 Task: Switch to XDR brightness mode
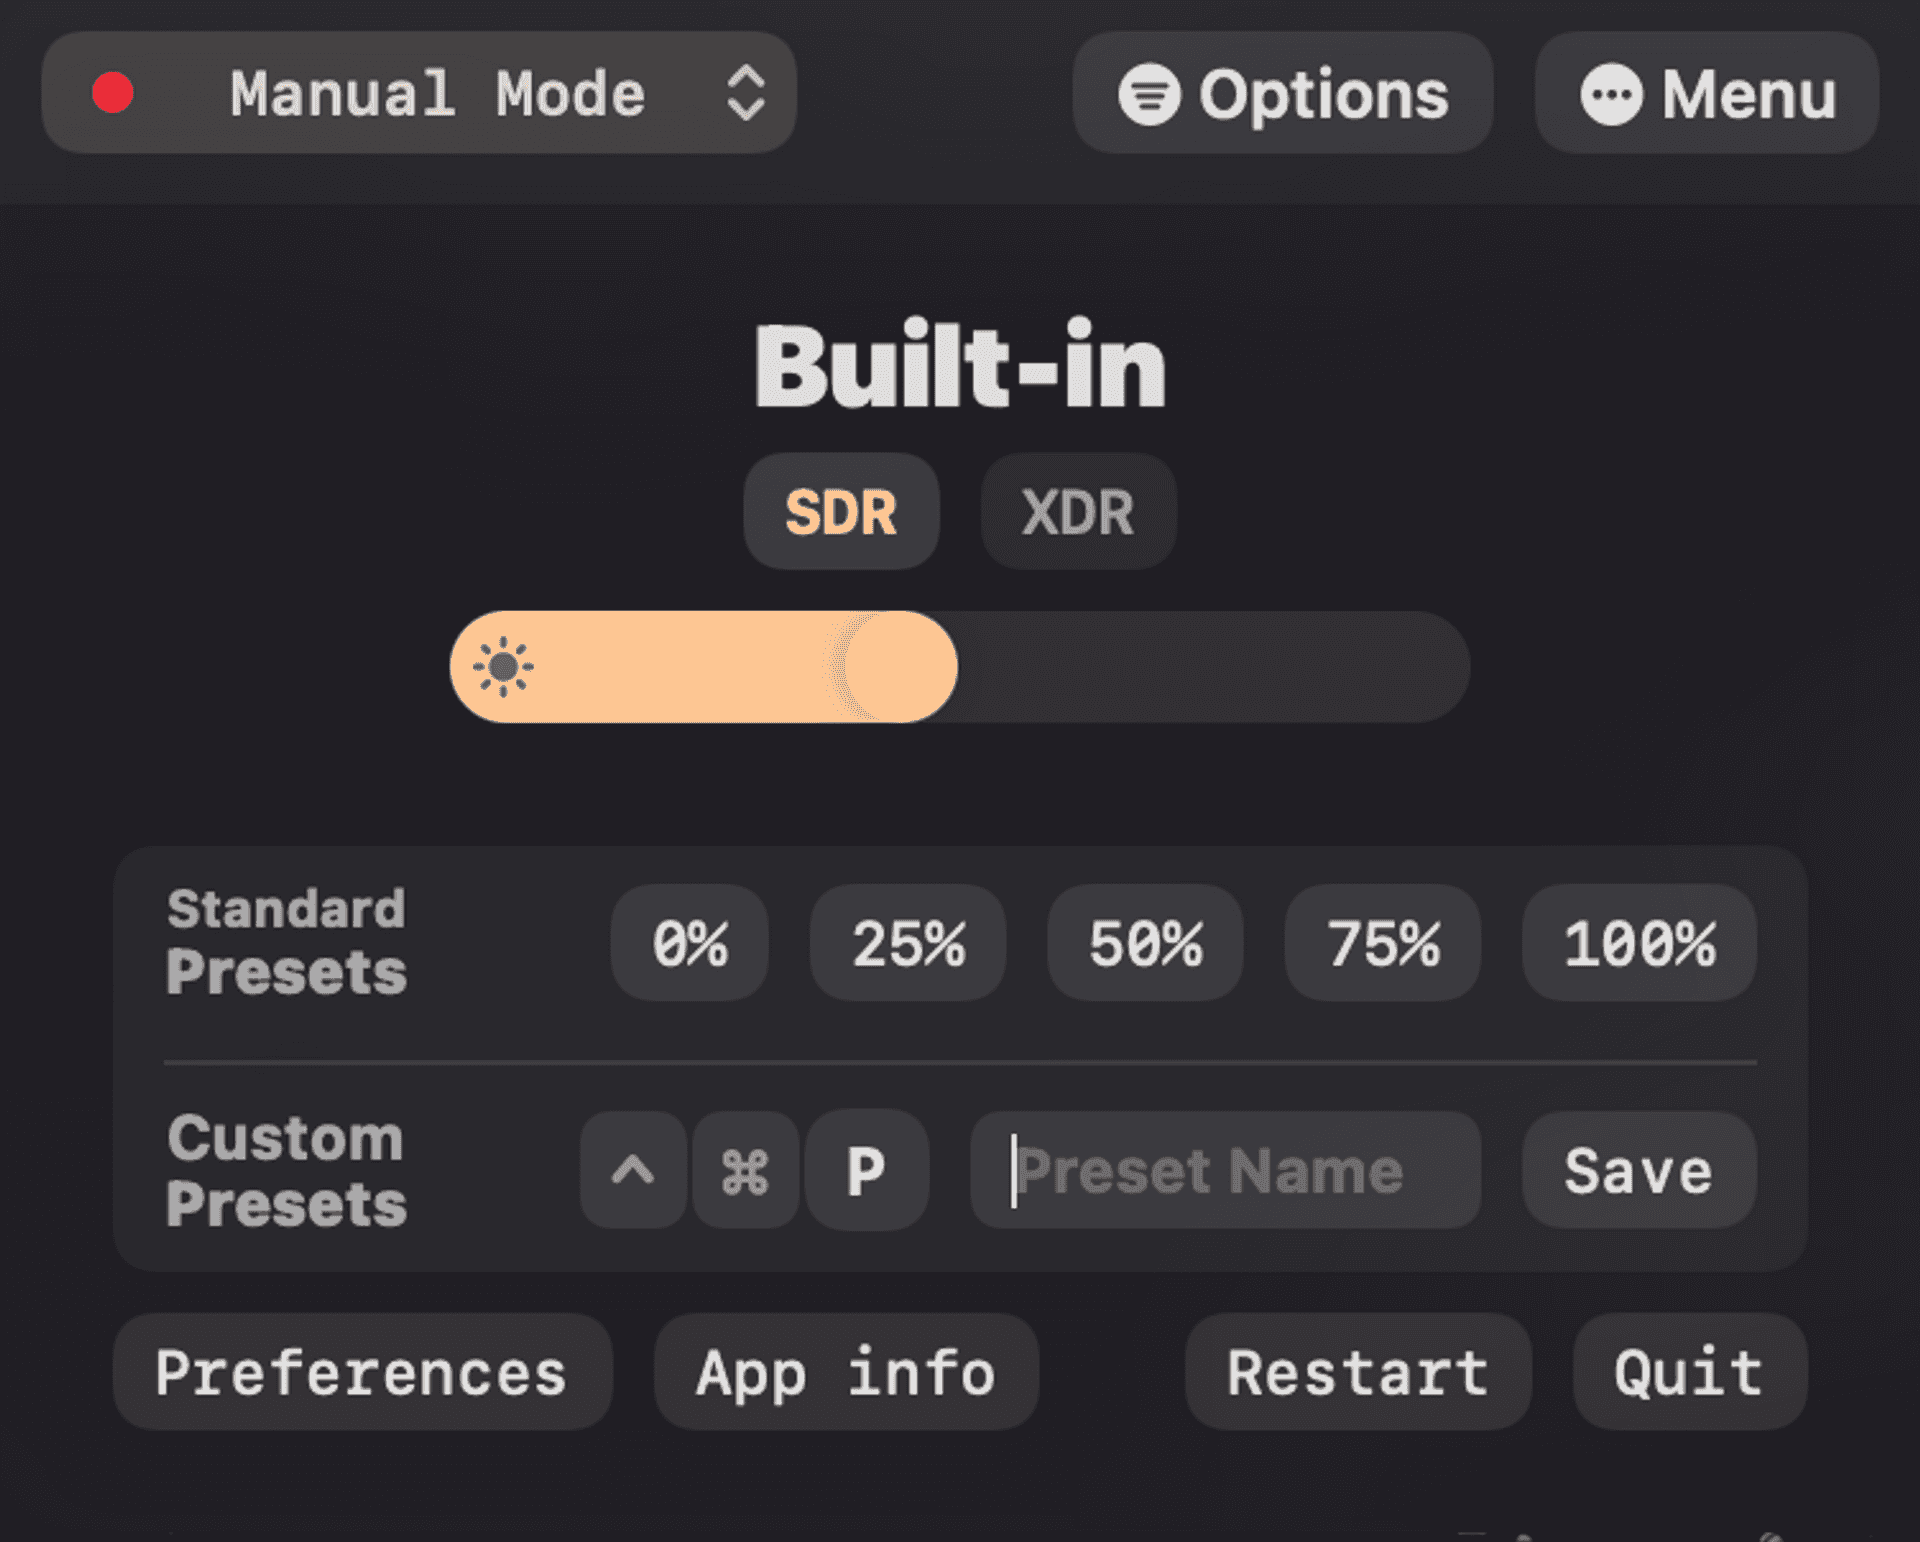[x=1078, y=512]
